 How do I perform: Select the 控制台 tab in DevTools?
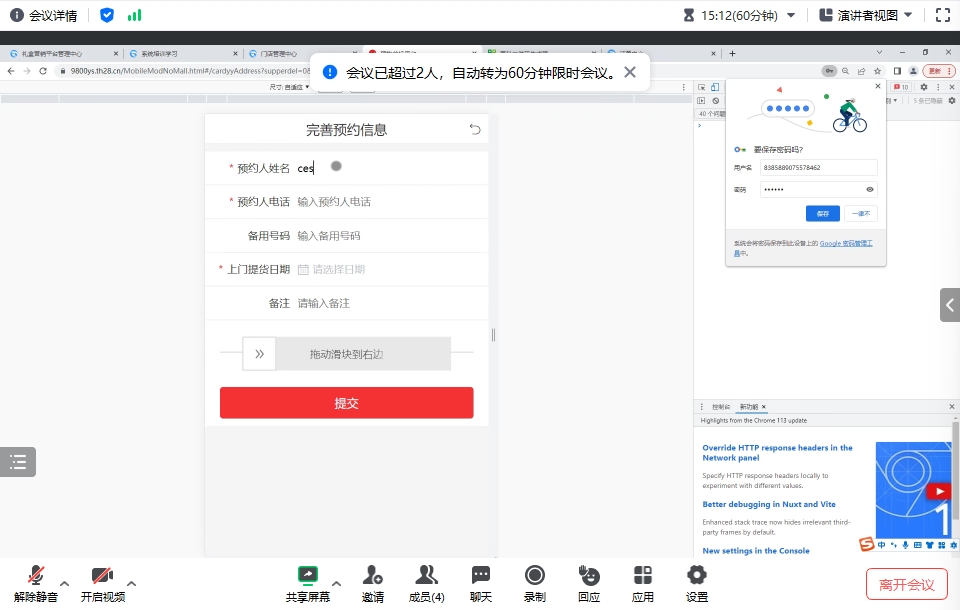tap(720, 407)
